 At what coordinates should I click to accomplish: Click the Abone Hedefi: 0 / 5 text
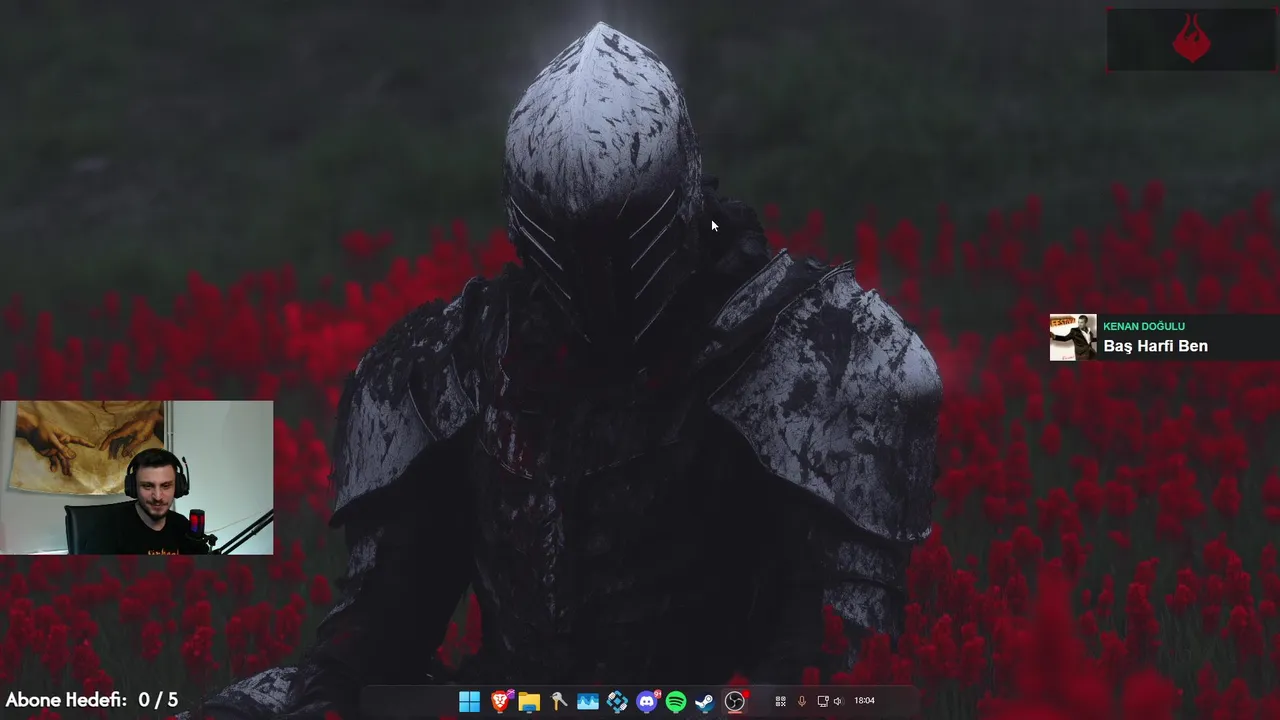pos(92,700)
